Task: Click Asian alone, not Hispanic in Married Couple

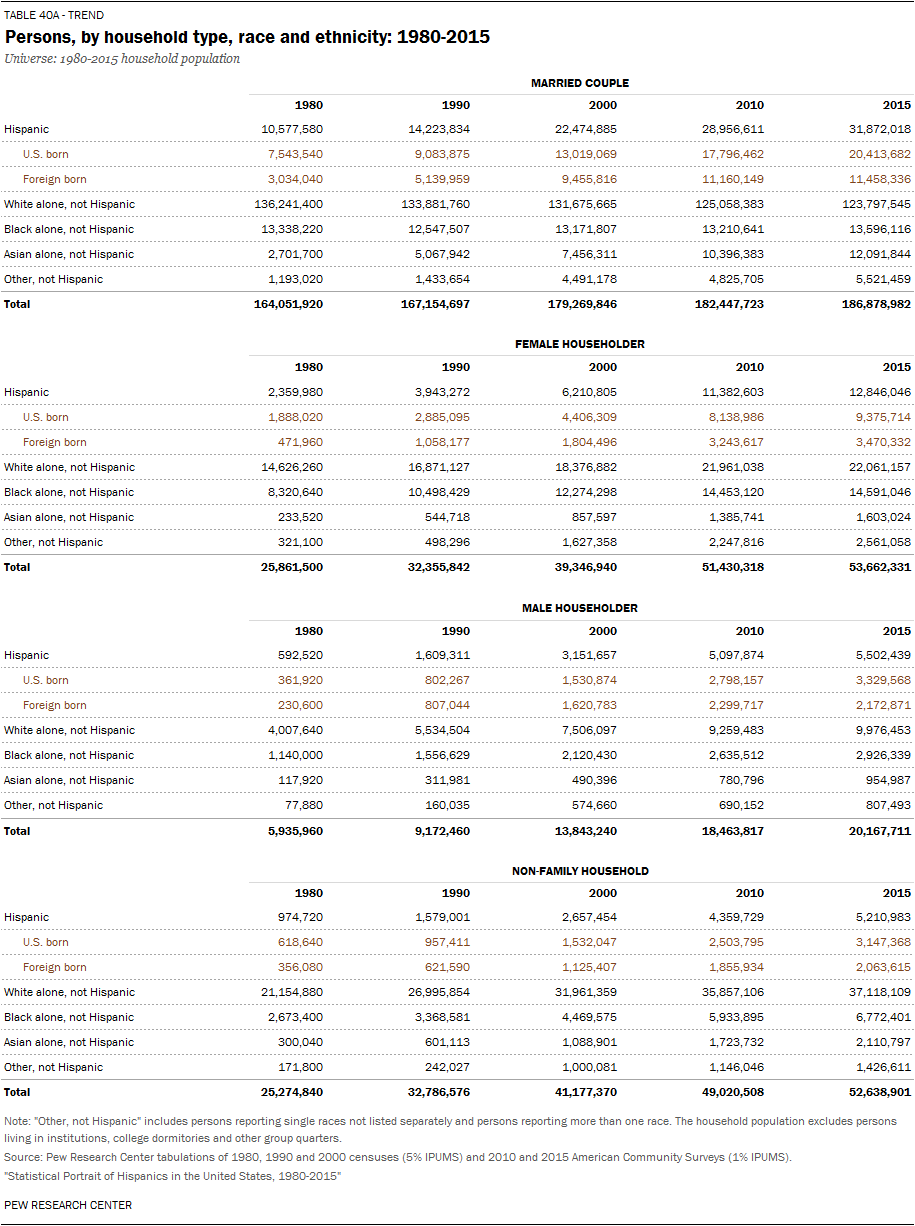Action: coord(69,254)
